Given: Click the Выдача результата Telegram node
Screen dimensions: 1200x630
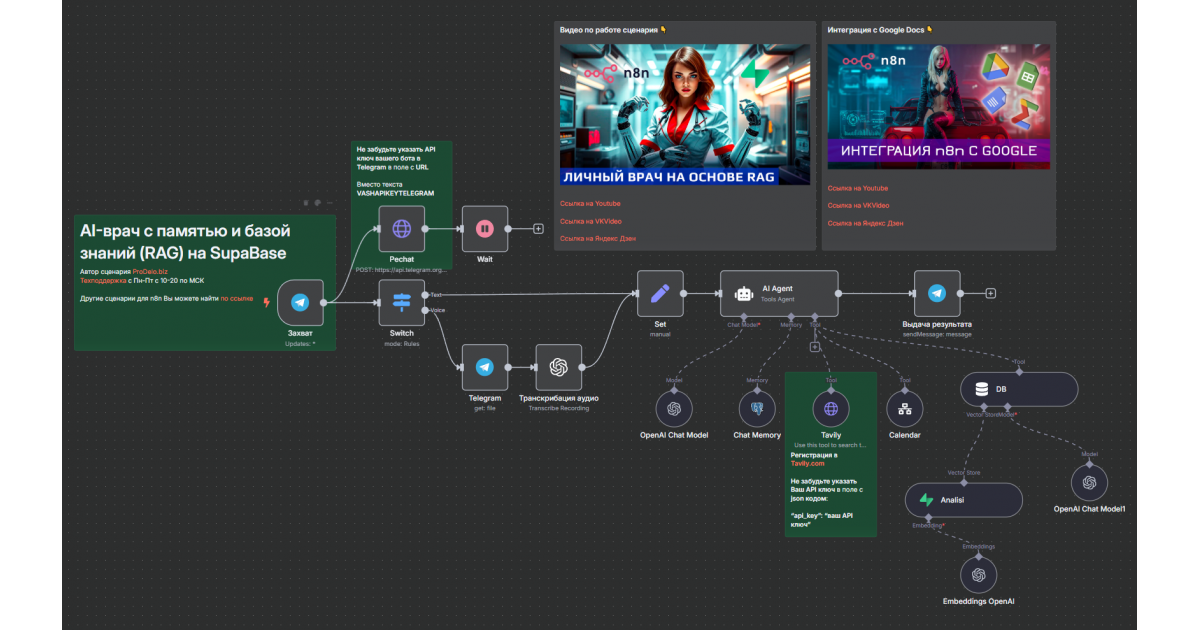Looking at the screenshot, I should [937, 294].
